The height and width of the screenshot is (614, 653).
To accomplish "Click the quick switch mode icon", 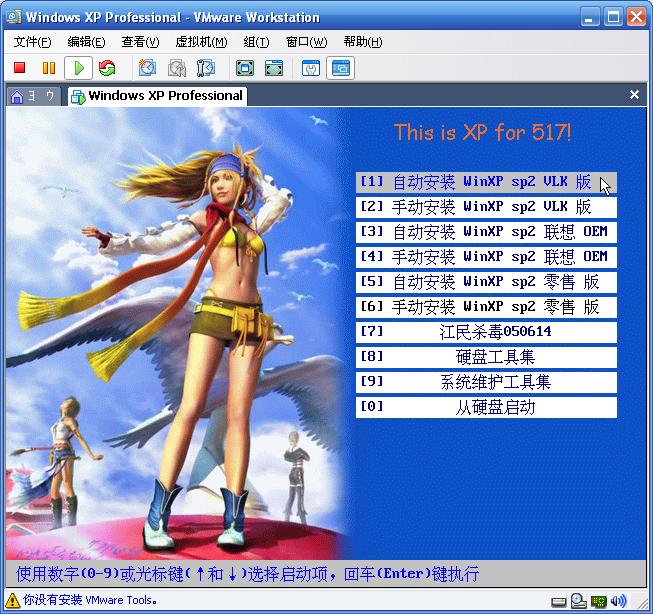I will 274,68.
